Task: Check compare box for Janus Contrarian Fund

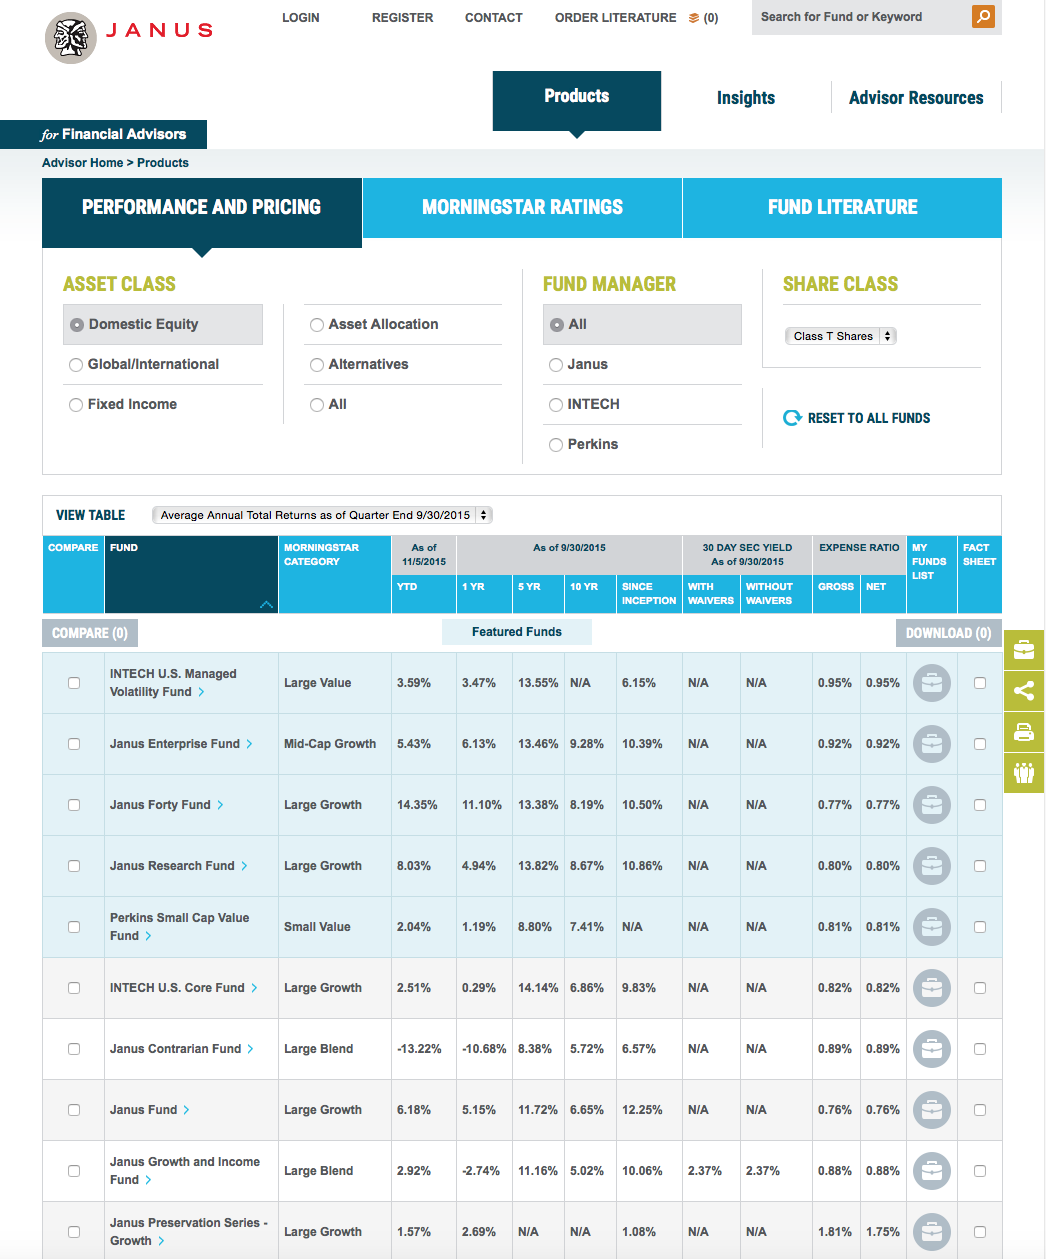Action: (74, 1049)
